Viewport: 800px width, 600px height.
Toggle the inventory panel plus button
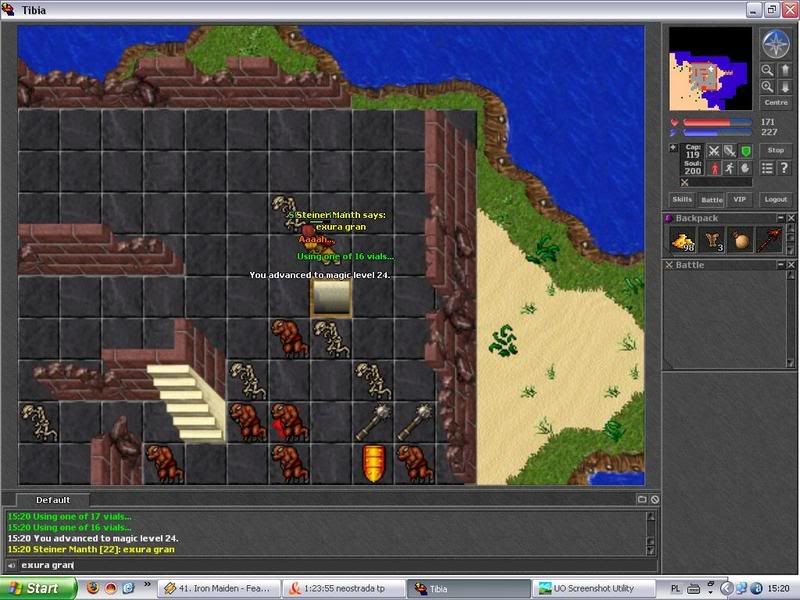pos(673,148)
